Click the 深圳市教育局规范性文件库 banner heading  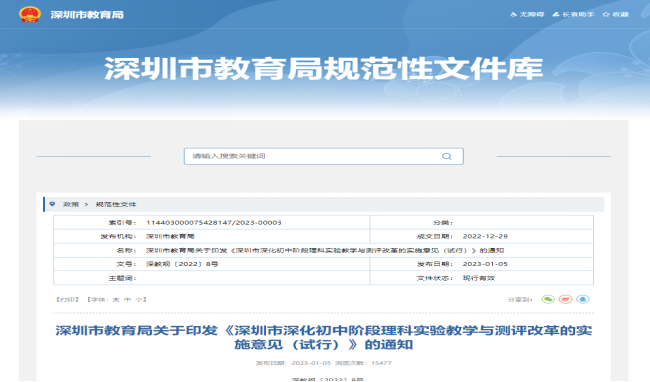point(324,68)
